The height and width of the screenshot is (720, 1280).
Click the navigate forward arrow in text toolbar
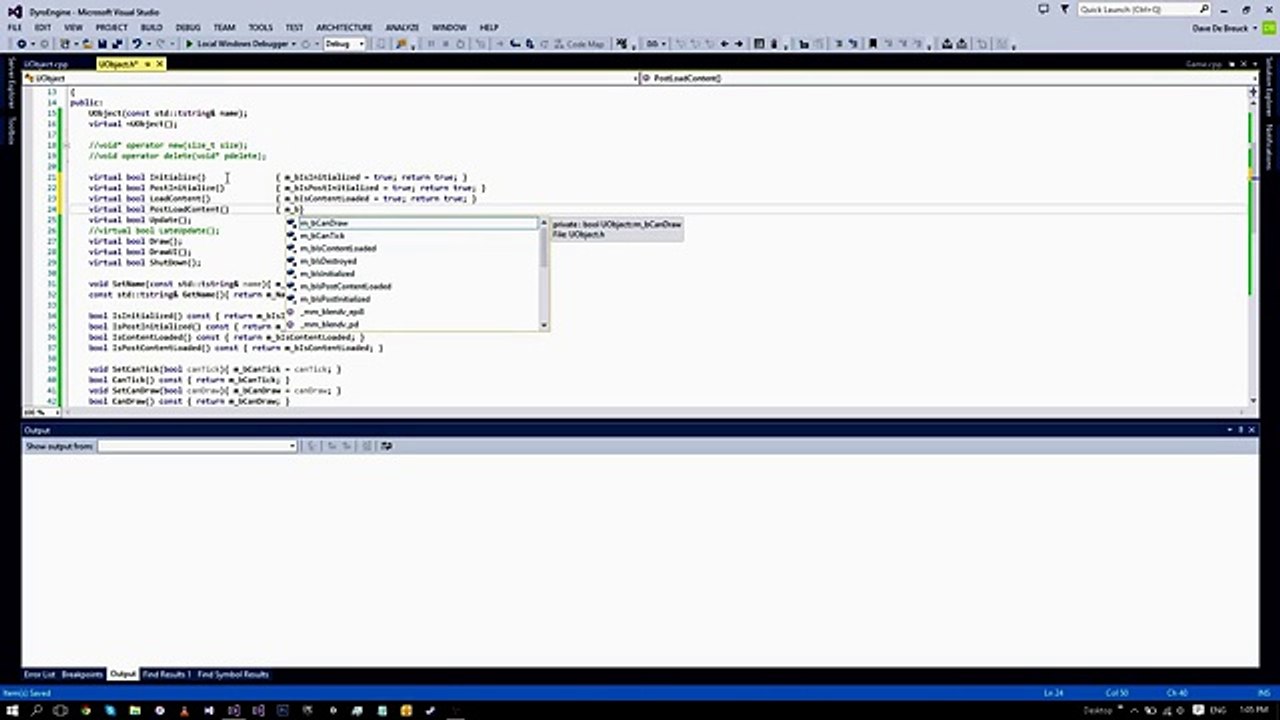point(738,44)
